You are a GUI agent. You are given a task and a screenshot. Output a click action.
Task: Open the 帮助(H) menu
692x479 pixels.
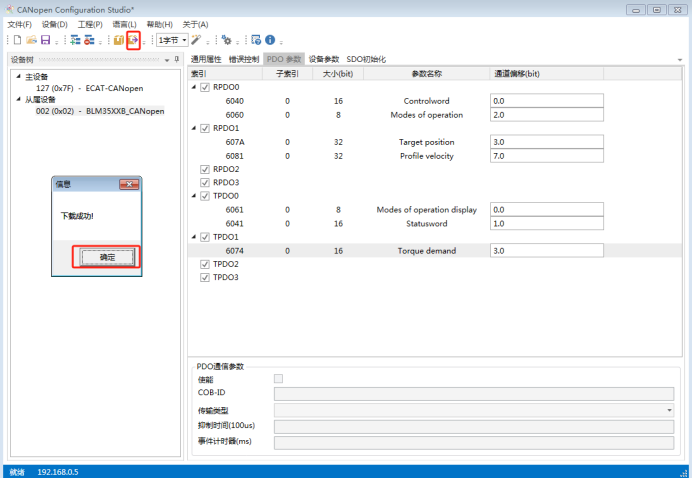[160, 24]
